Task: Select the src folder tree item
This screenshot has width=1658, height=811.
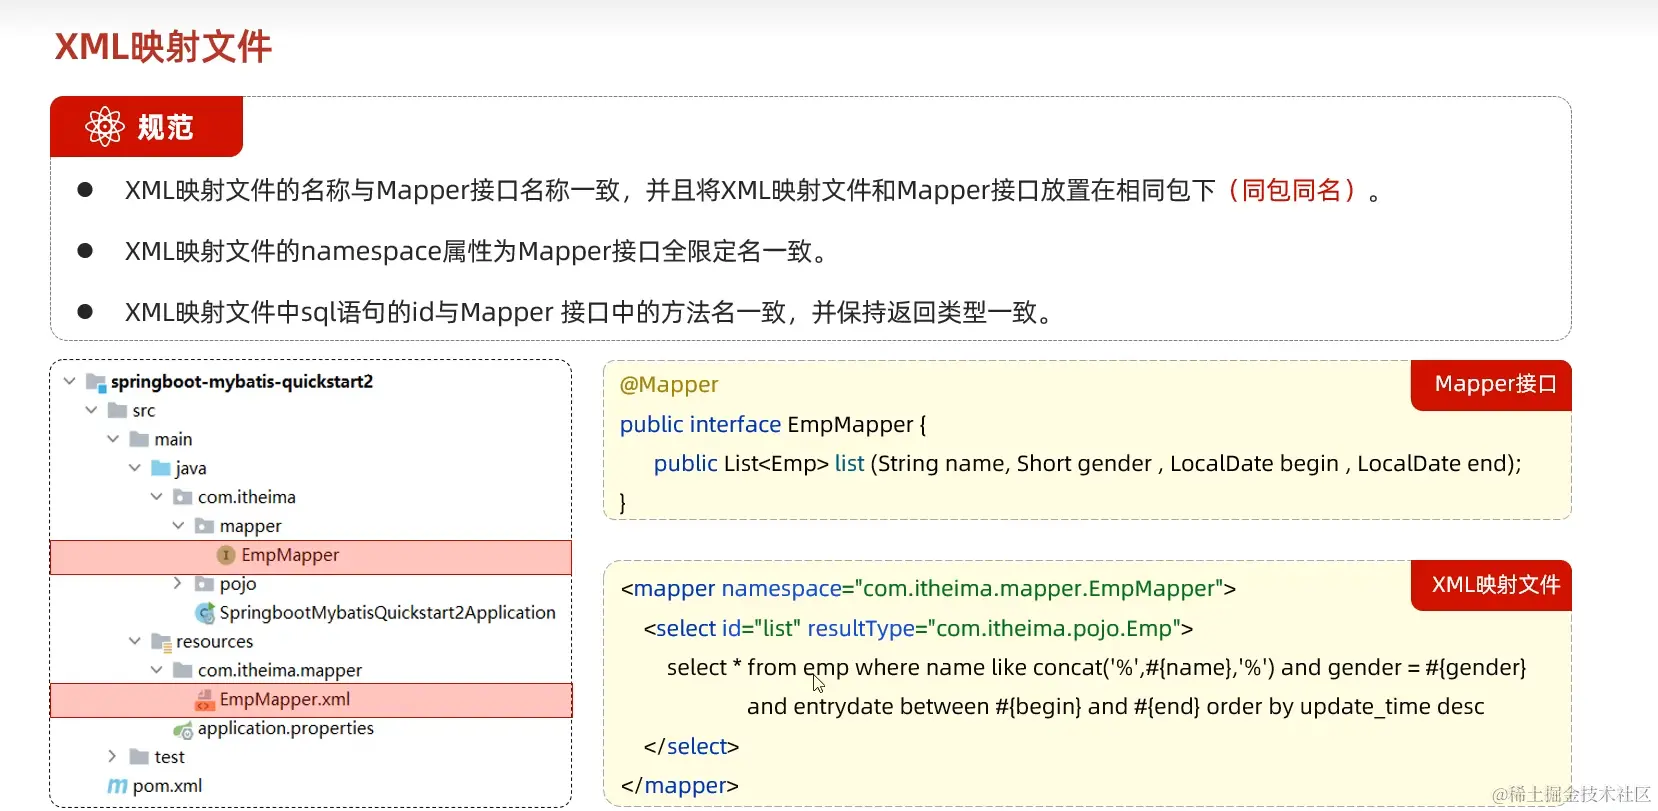Action: [x=143, y=411]
